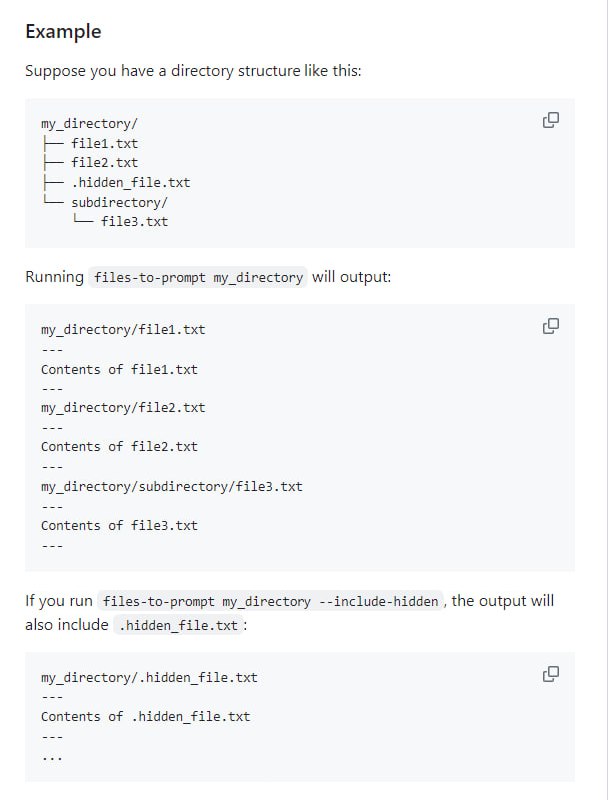Copy the hidden-file output code block
The image size is (609, 800).
549,674
